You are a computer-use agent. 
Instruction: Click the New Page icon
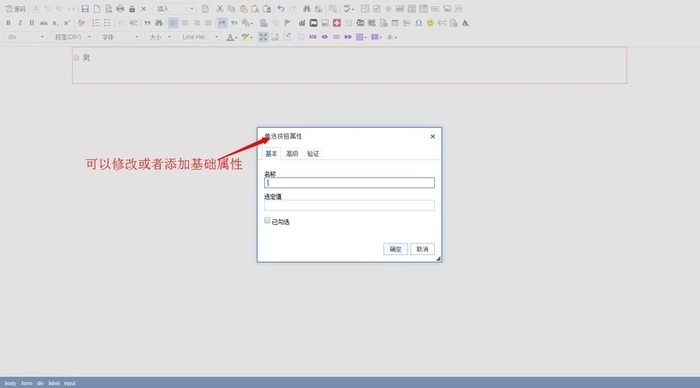pyautogui.click(x=96, y=9)
